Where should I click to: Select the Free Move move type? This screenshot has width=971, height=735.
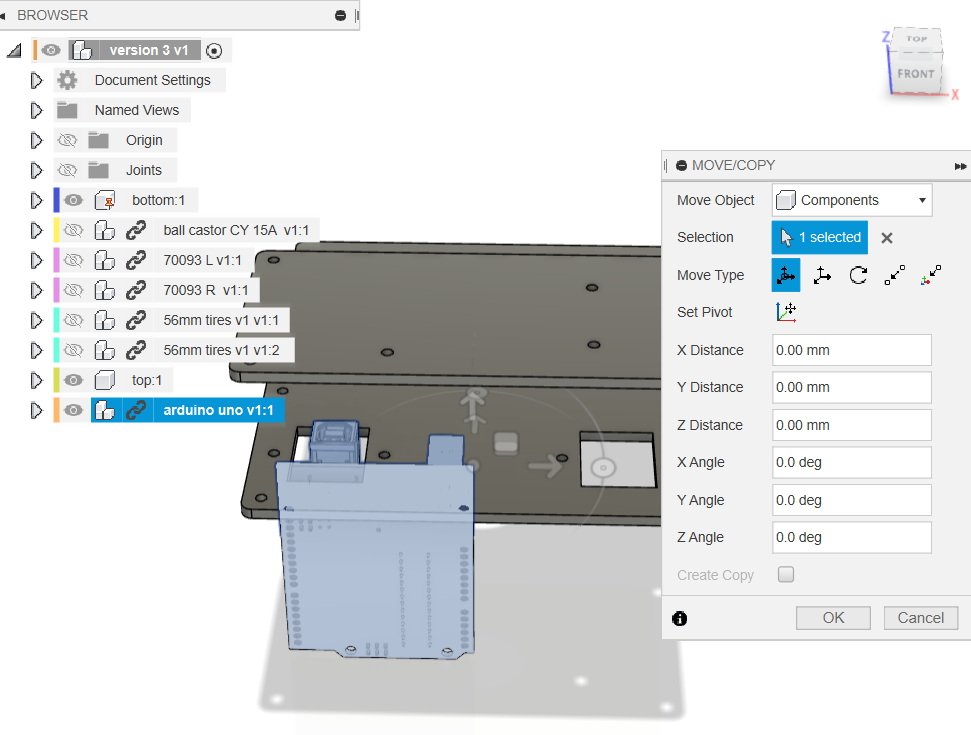point(786,275)
